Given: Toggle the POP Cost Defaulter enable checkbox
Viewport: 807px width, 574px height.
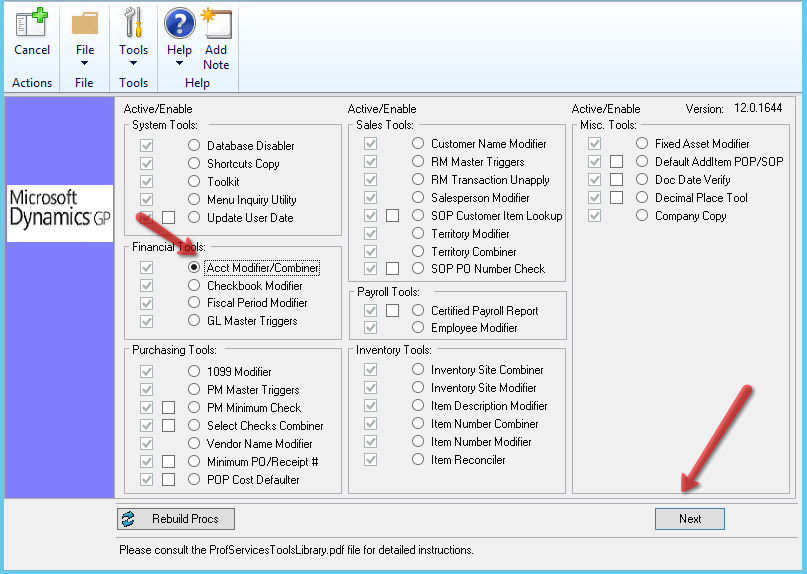Looking at the screenshot, I should pyautogui.click(x=168, y=480).
